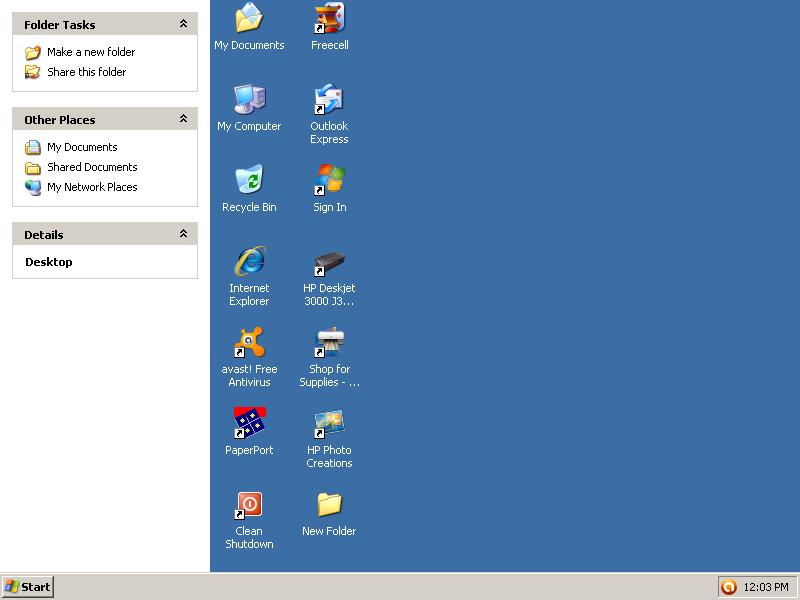Click the Details header title

pos(44,235)
